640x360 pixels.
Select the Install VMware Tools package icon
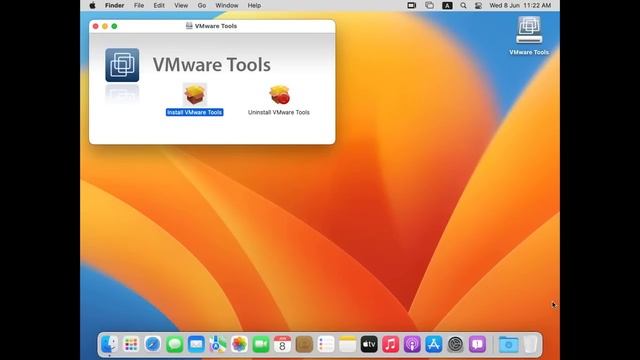coord(195,94)
